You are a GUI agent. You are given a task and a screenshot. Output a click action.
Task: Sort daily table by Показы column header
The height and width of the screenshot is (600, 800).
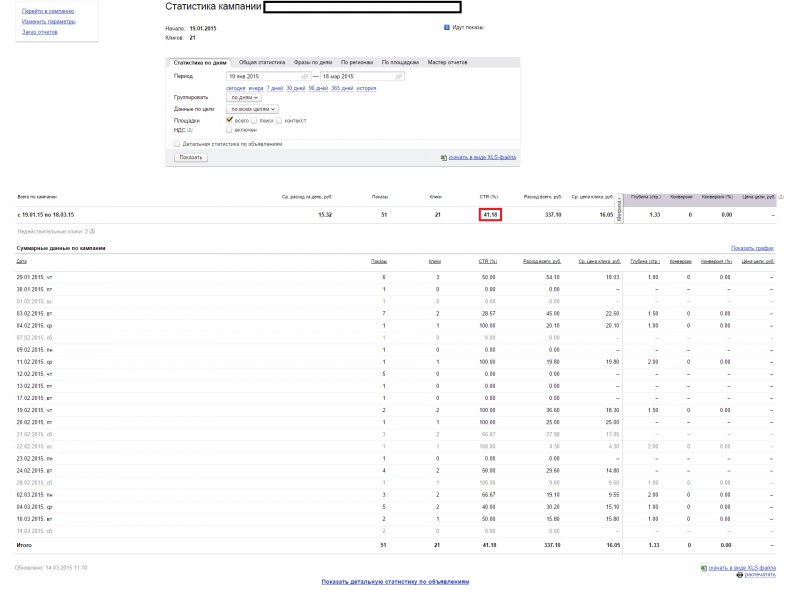pos(379,262)
